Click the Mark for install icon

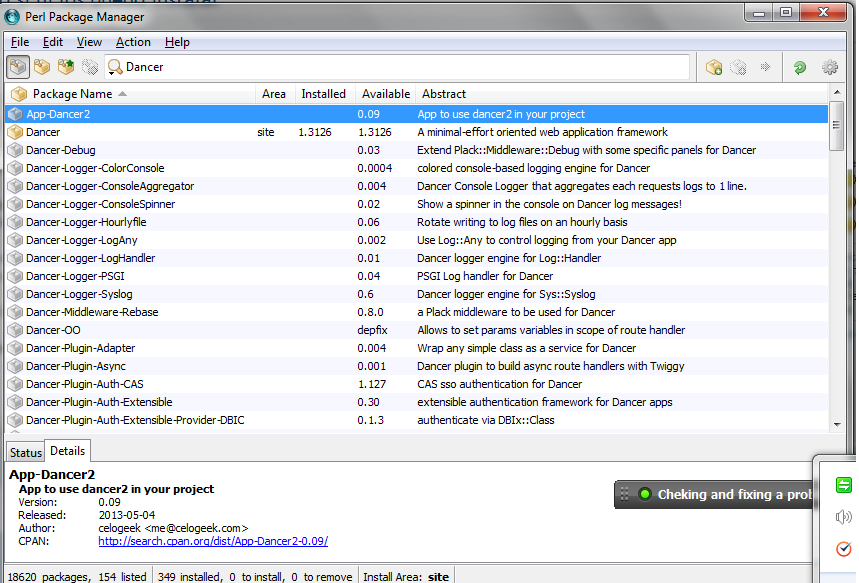click(x=714, y=67)
